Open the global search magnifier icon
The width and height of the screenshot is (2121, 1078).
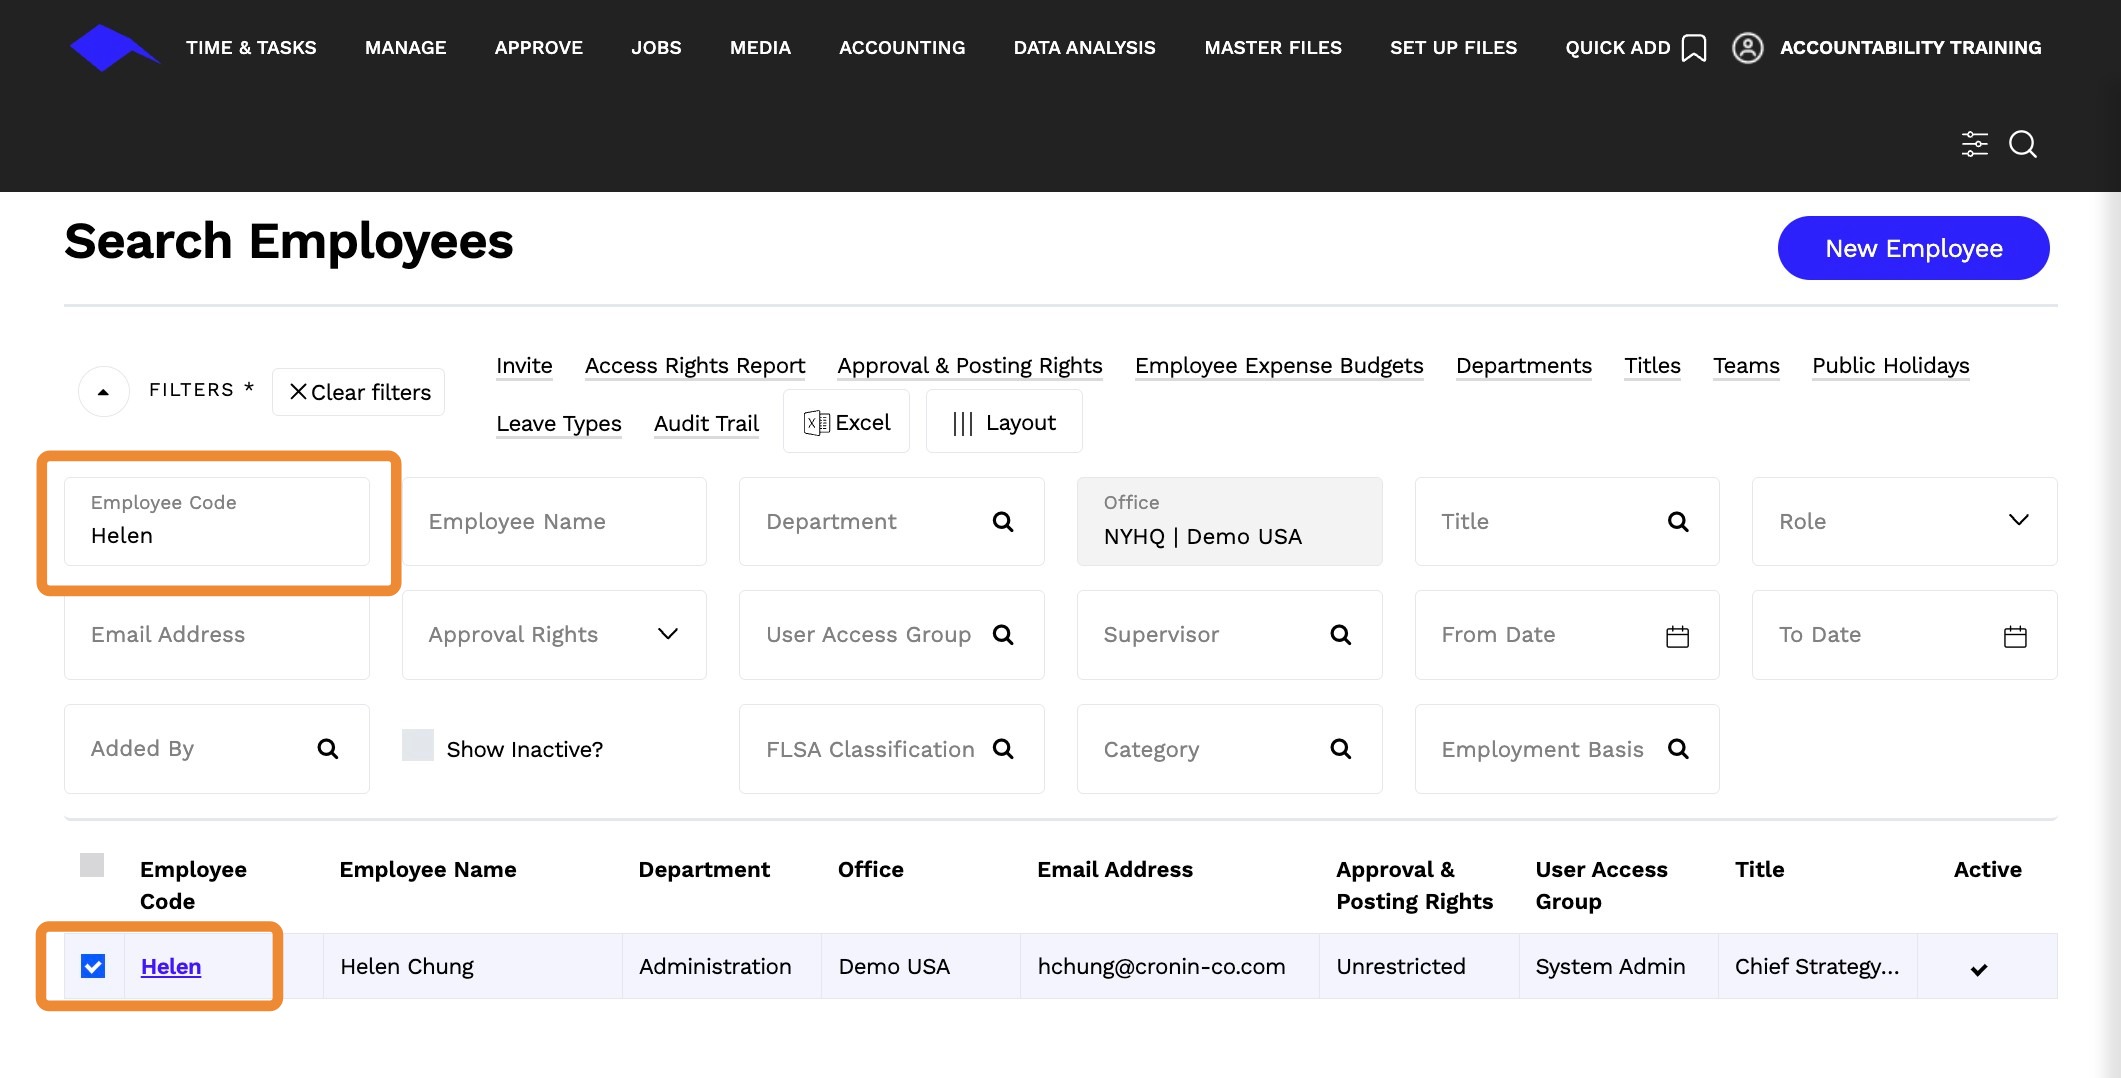click(2023, 144)
